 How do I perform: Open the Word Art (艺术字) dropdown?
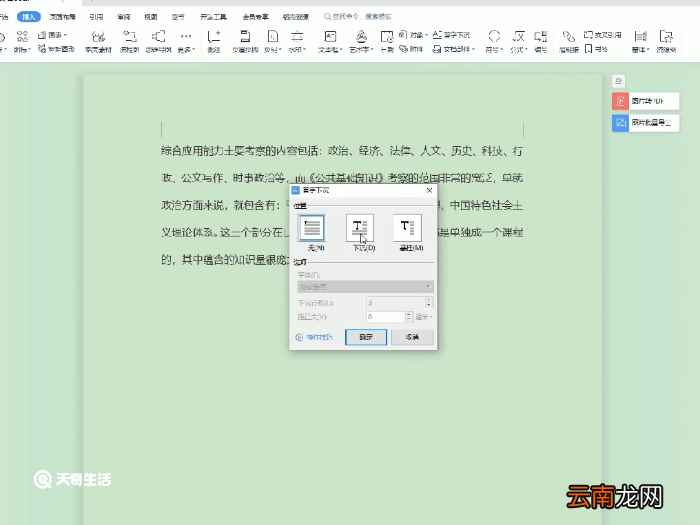click(x=361, y=41)
